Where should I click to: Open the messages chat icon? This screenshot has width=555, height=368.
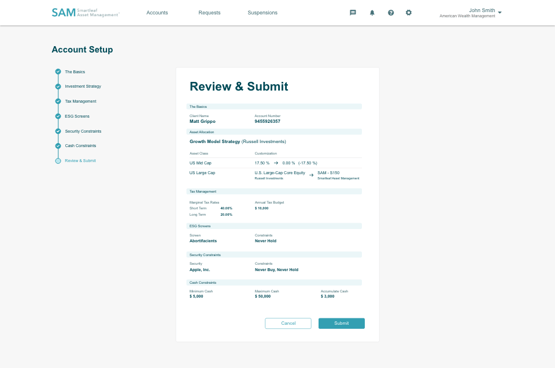click(353, 13)
